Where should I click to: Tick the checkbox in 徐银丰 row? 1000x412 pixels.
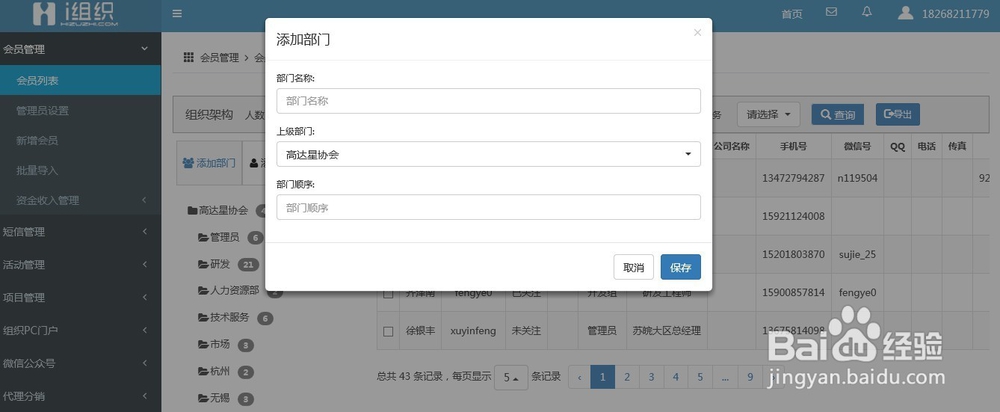(388, 331)
